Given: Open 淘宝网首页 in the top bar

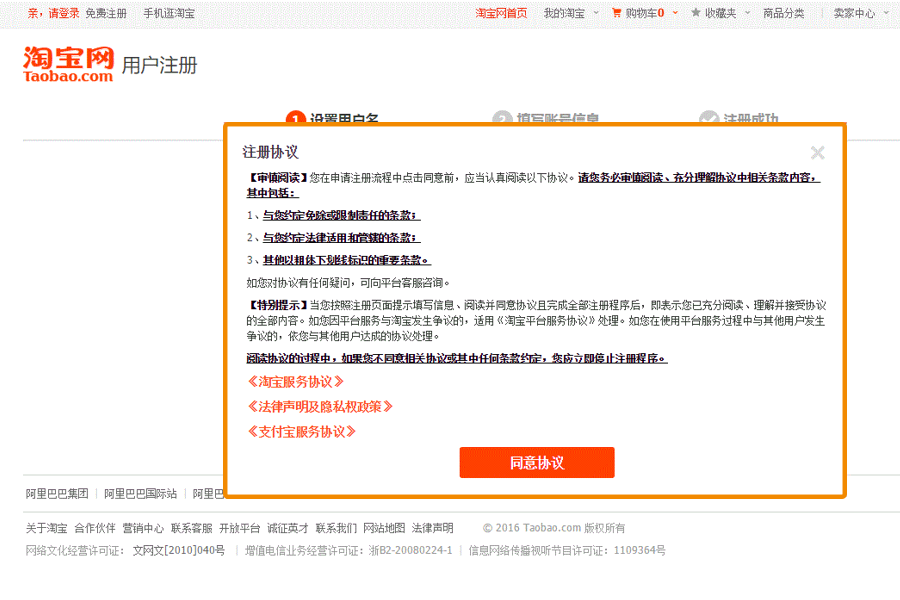Looking at the screenshot, I should coord(501,13).
